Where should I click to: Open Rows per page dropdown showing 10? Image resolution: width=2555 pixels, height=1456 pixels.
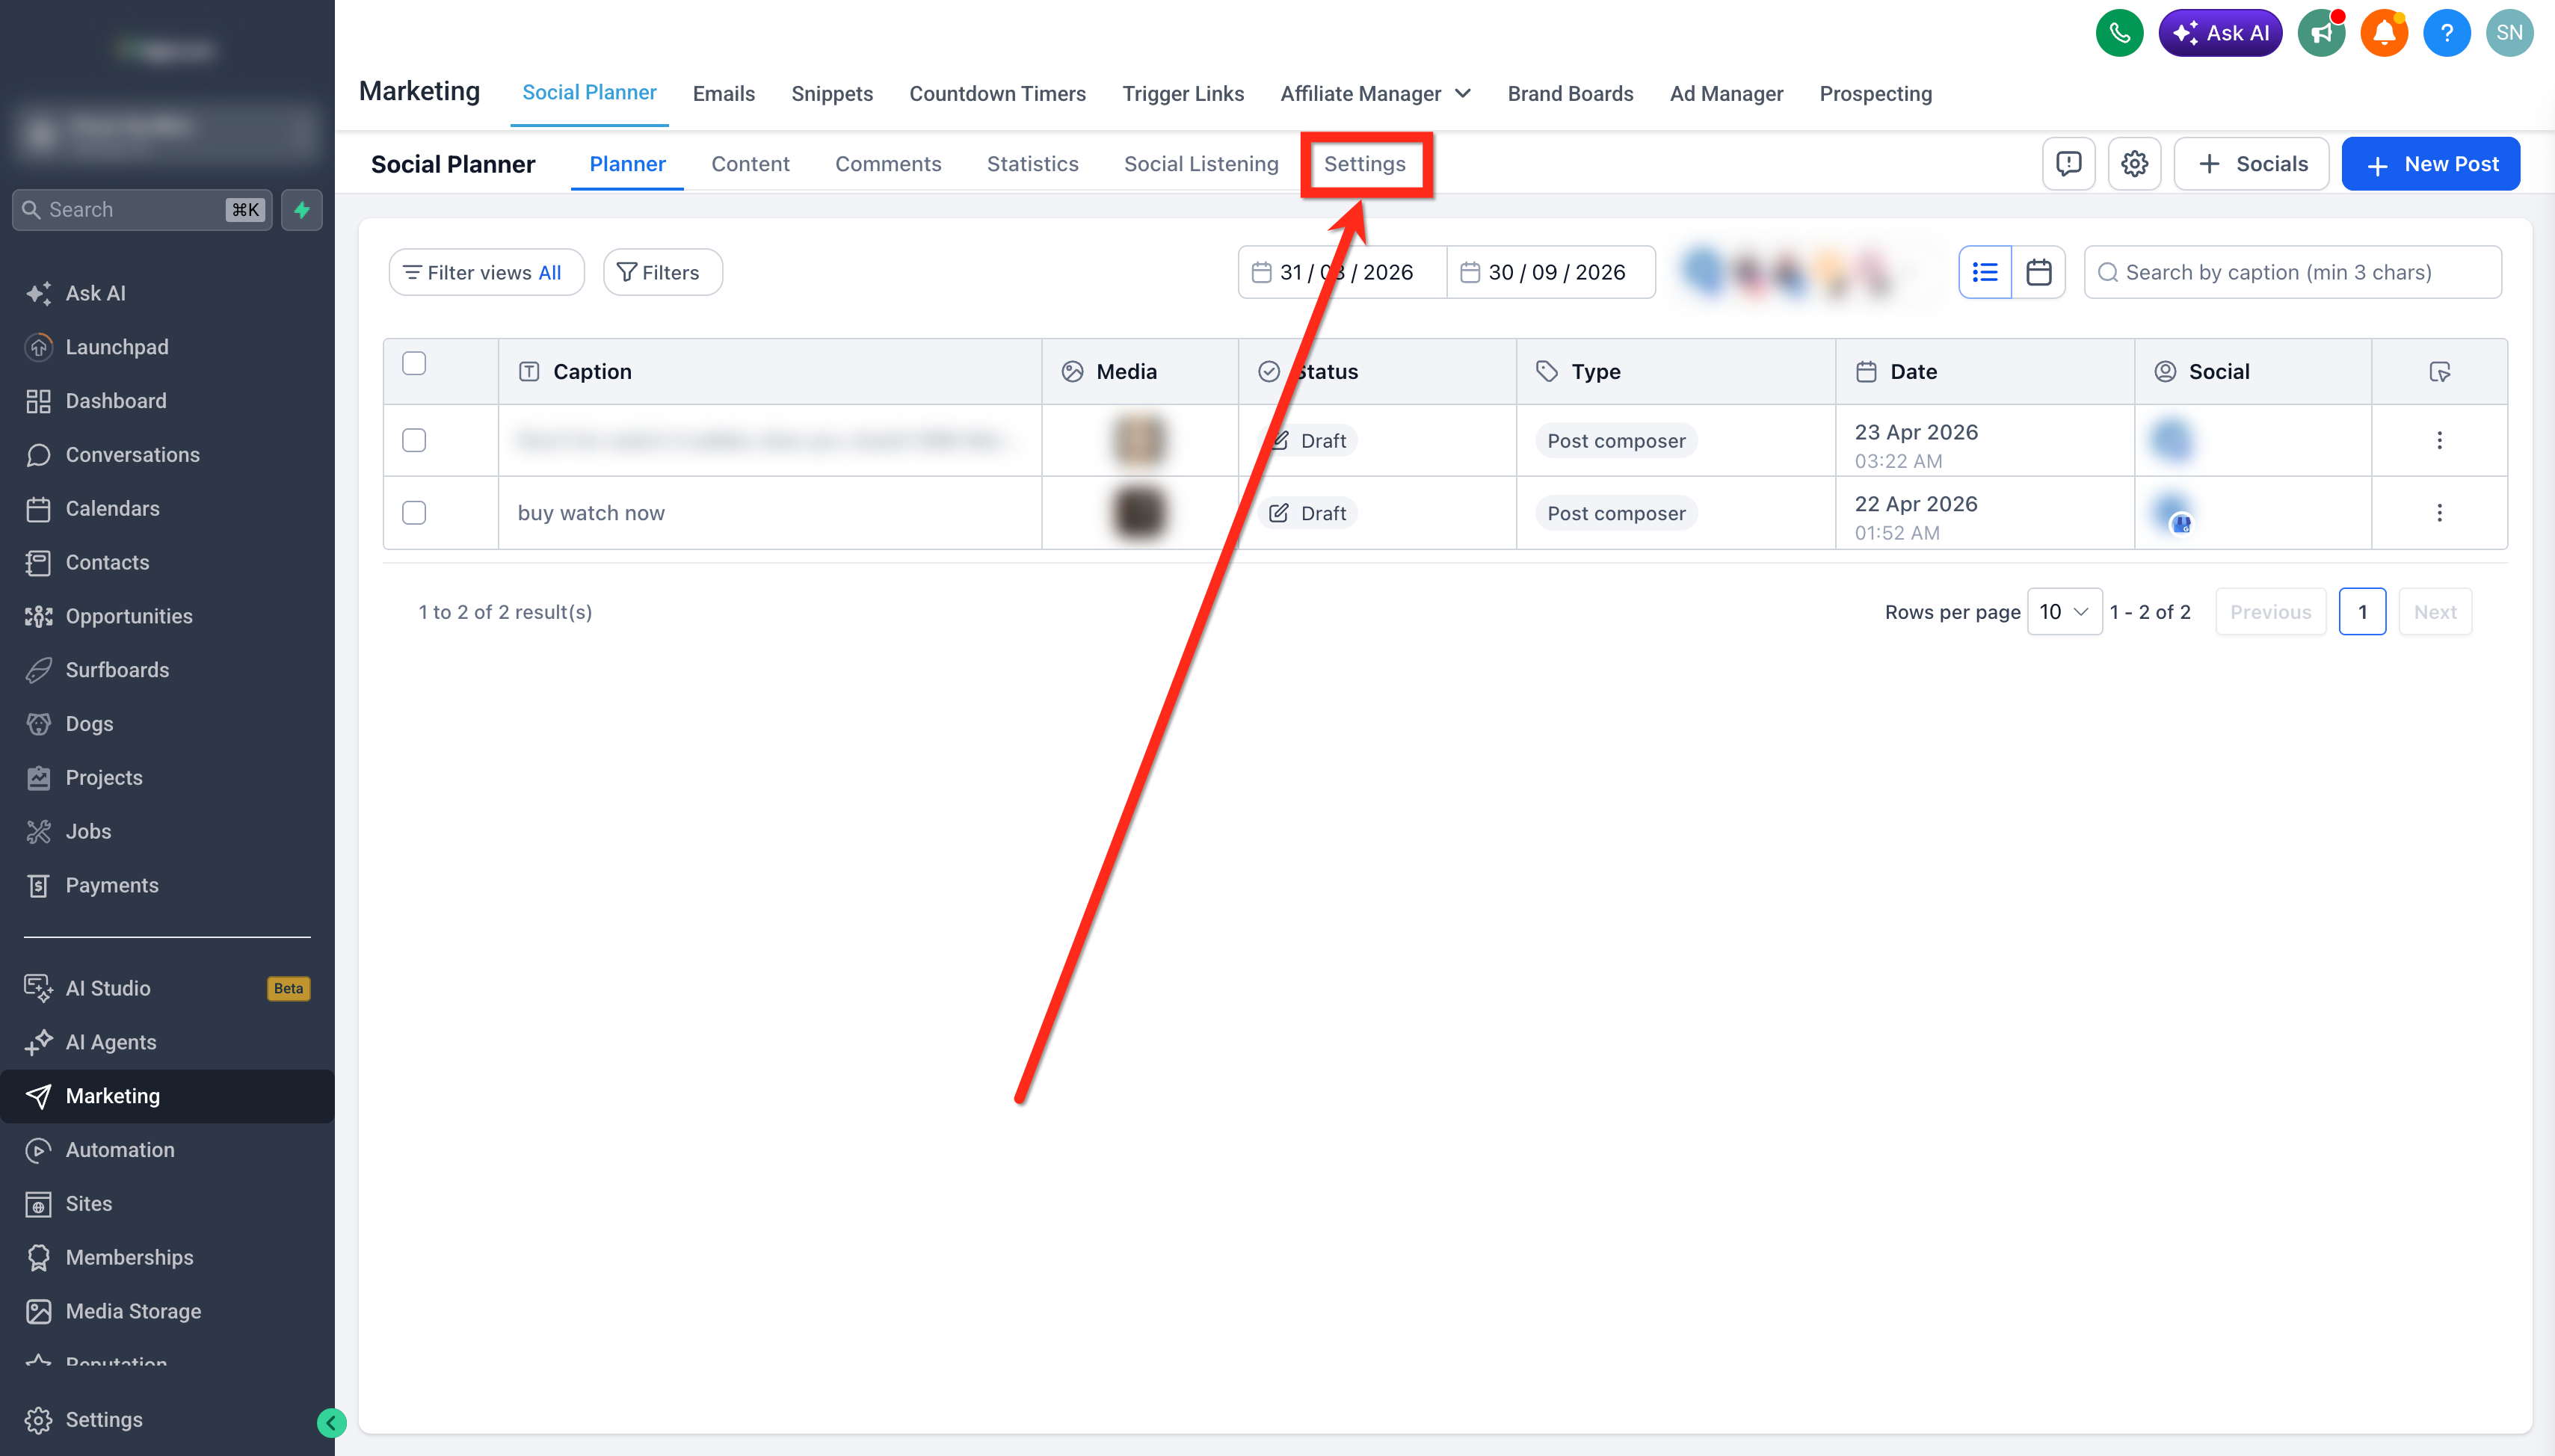point(2064,612)
